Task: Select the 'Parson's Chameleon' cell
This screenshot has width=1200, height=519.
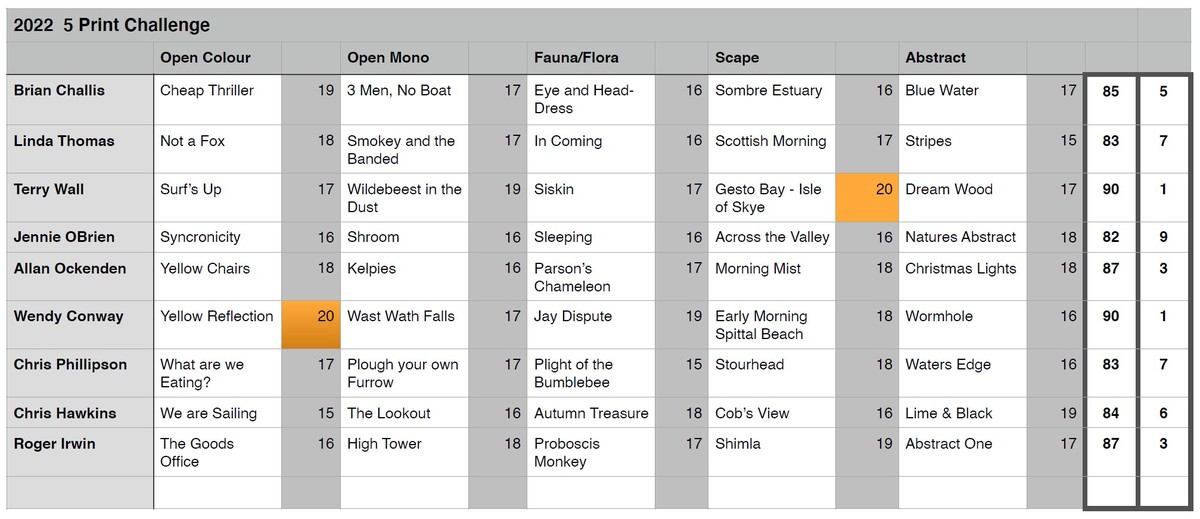Action: coord(591,277)
